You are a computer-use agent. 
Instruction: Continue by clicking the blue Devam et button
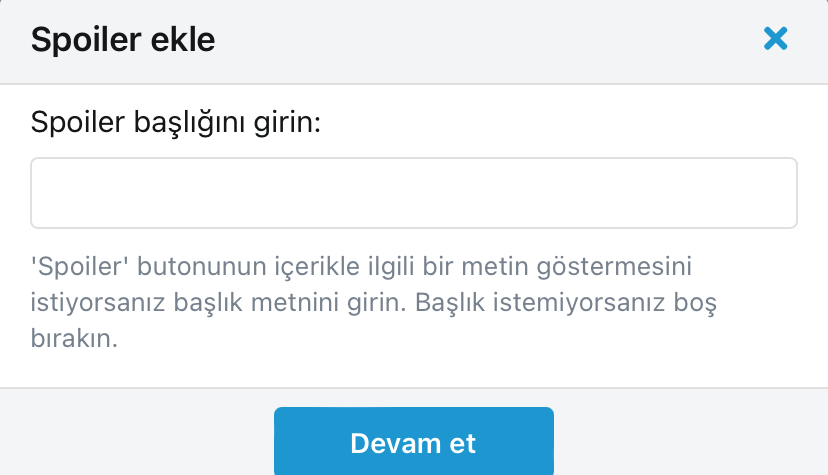413,442
